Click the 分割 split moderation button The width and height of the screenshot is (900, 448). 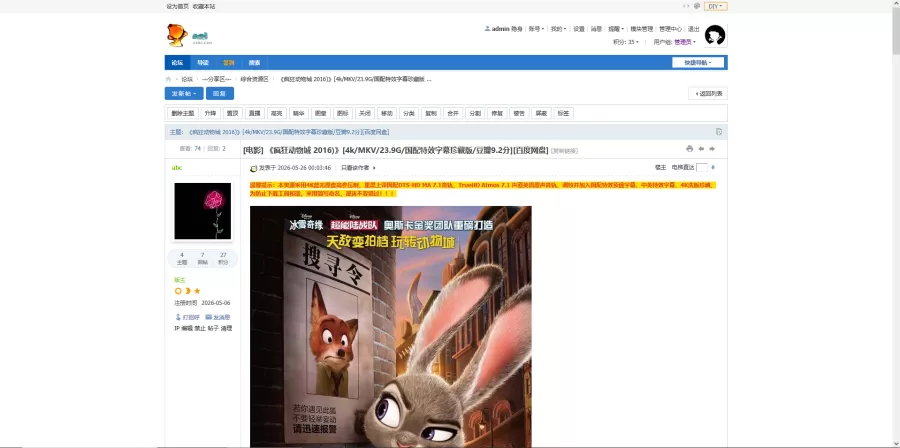[x=475, y=114]
